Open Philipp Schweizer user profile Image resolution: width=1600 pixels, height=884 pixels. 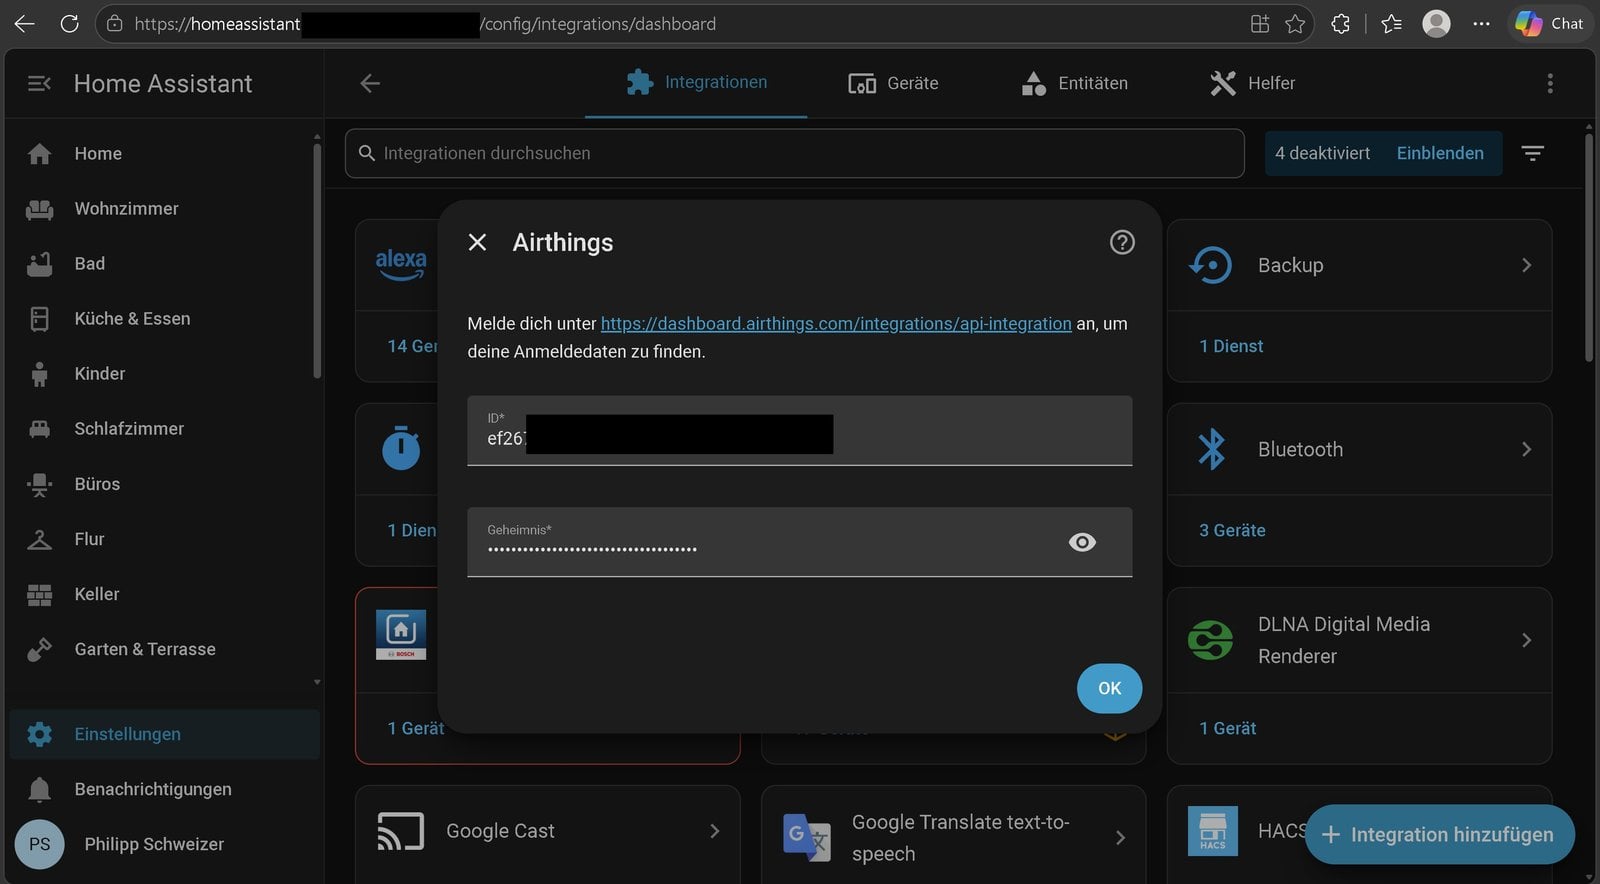pyautogui.click(x=165, y=844)
